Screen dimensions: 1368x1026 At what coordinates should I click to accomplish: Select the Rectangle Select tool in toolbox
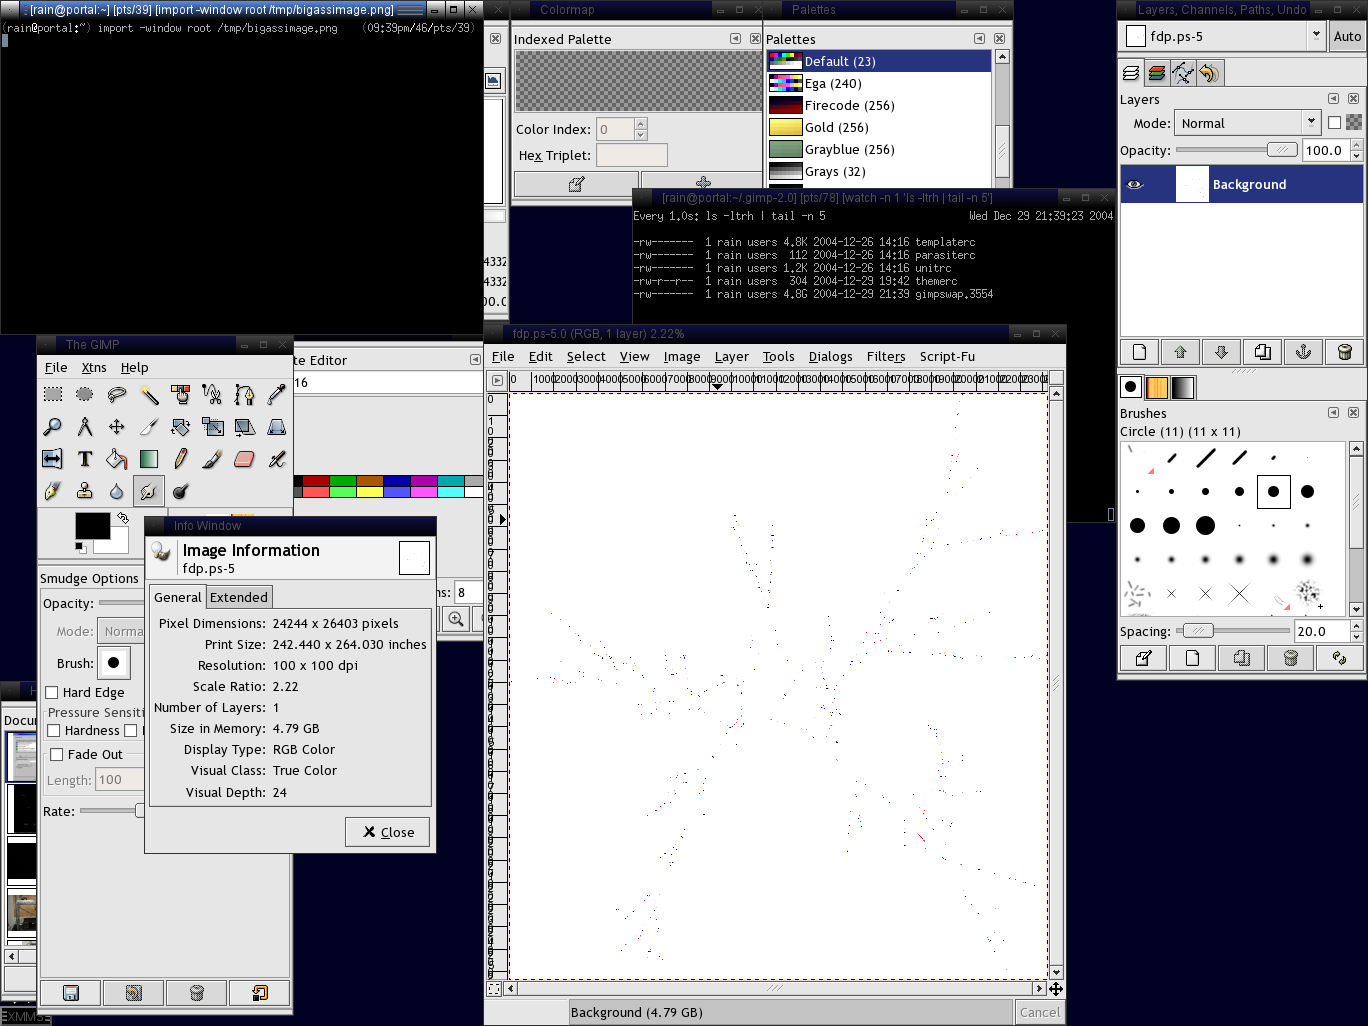pyautogui.click(x=53, y=395)
